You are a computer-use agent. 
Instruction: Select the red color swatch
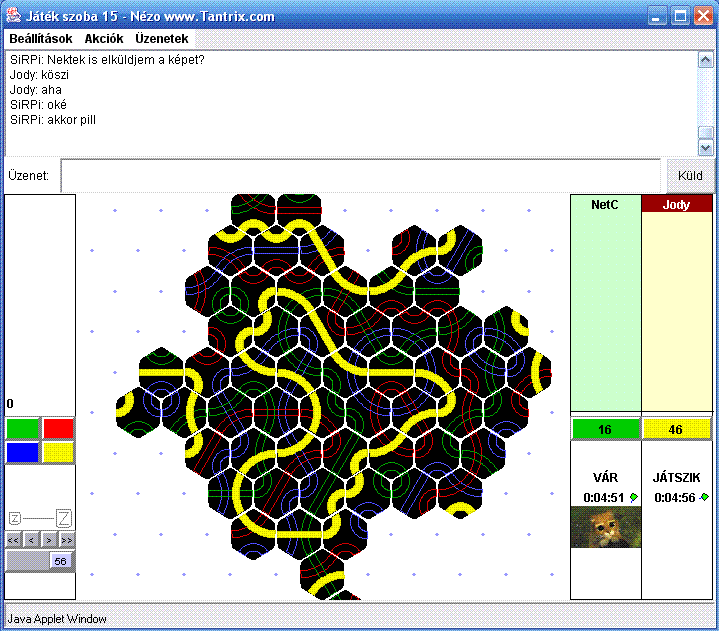pyautogui.click(x=58, y=429)
